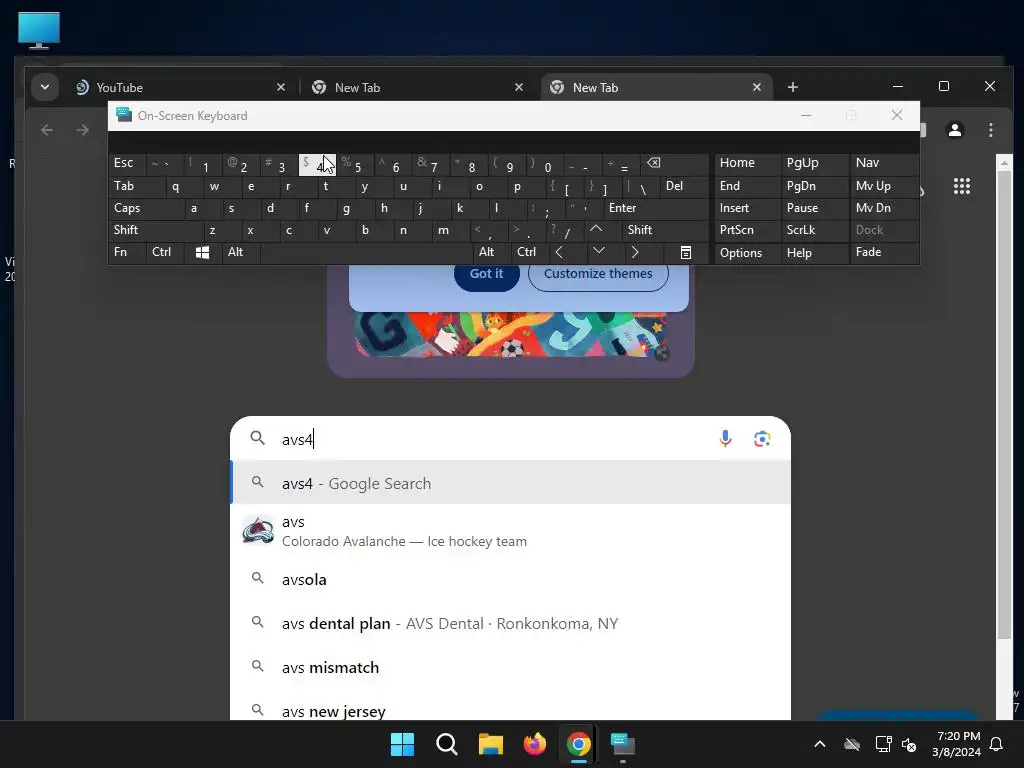1024x768 pixels.
Task: Toggle the Caps key on keyboard
Action: pyautogui.click(x=146, y=208)
